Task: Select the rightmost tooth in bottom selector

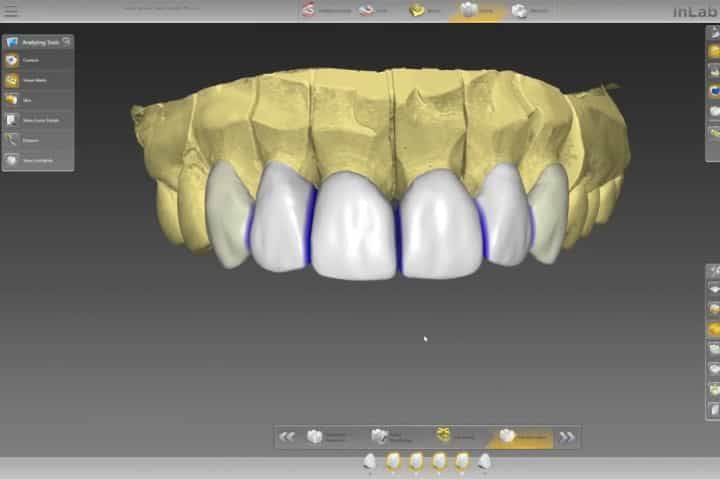Action: 485,462
